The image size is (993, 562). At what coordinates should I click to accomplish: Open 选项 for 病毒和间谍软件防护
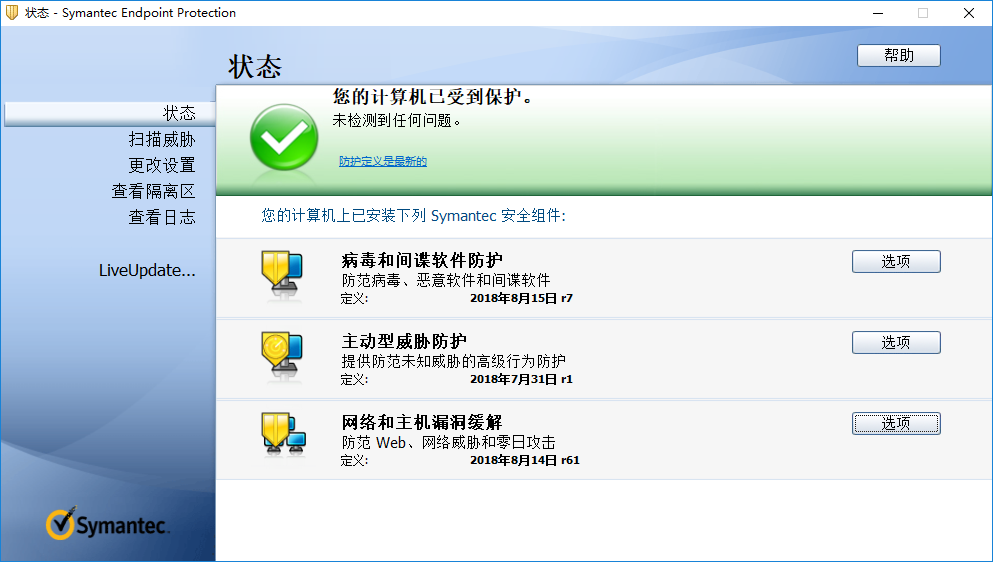tap(896, 261)
